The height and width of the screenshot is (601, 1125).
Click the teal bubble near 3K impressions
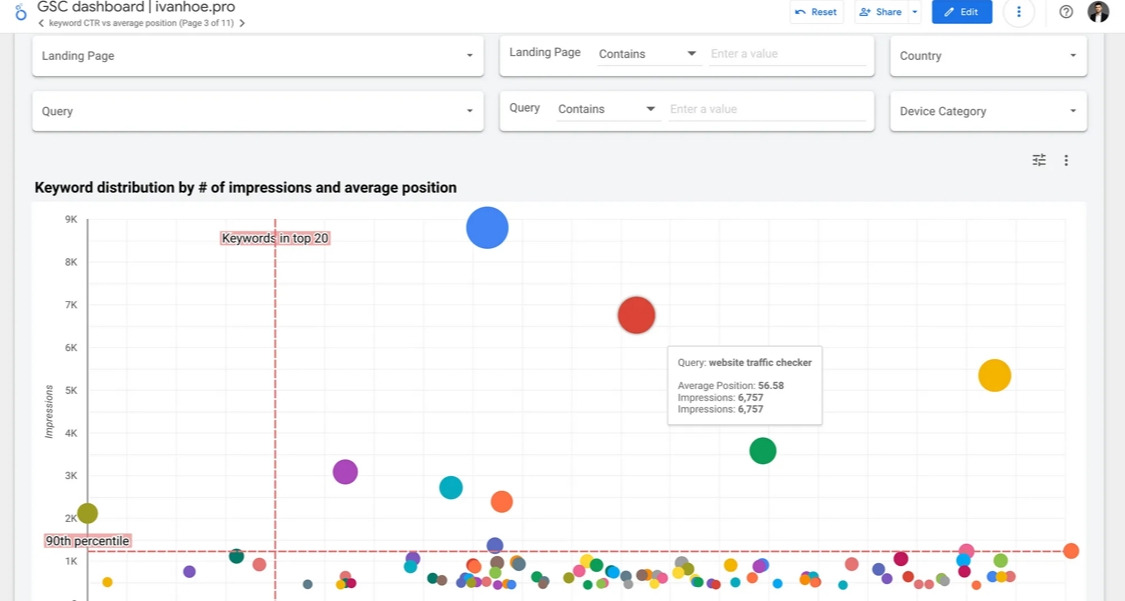click(x=451, y=488)
